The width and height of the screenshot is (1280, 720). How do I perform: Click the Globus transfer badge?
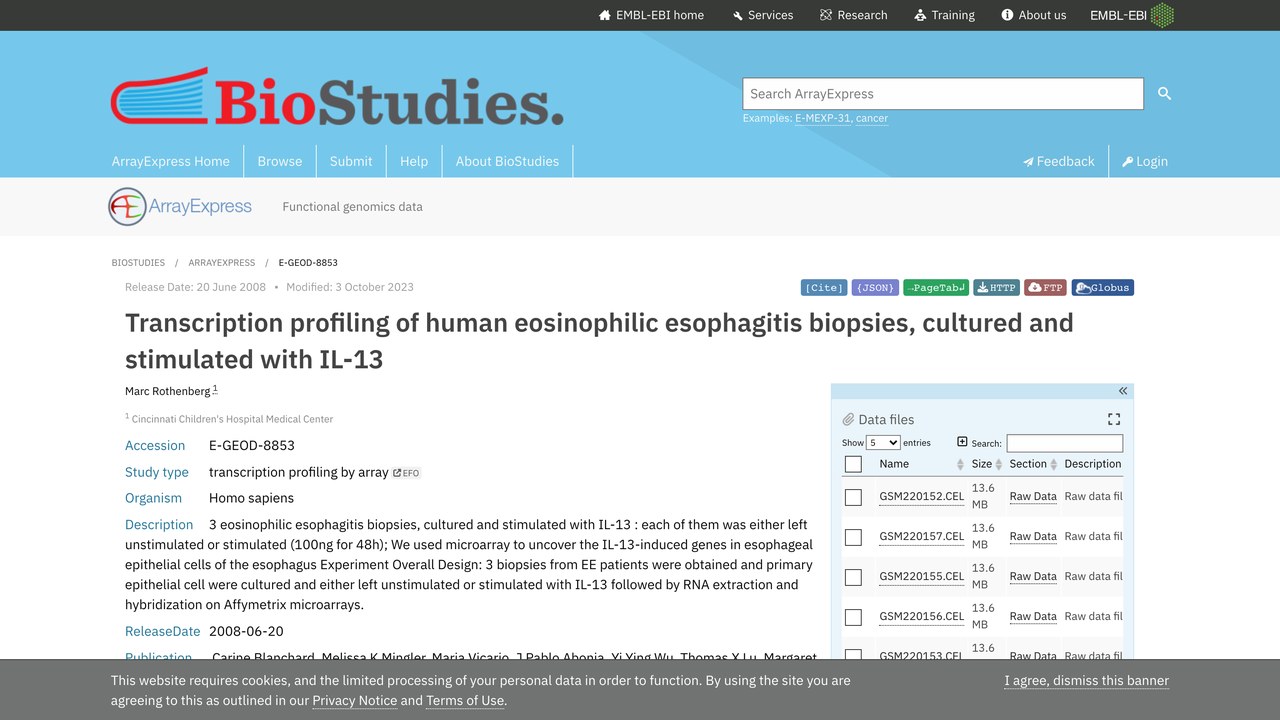coord(1103,288)
